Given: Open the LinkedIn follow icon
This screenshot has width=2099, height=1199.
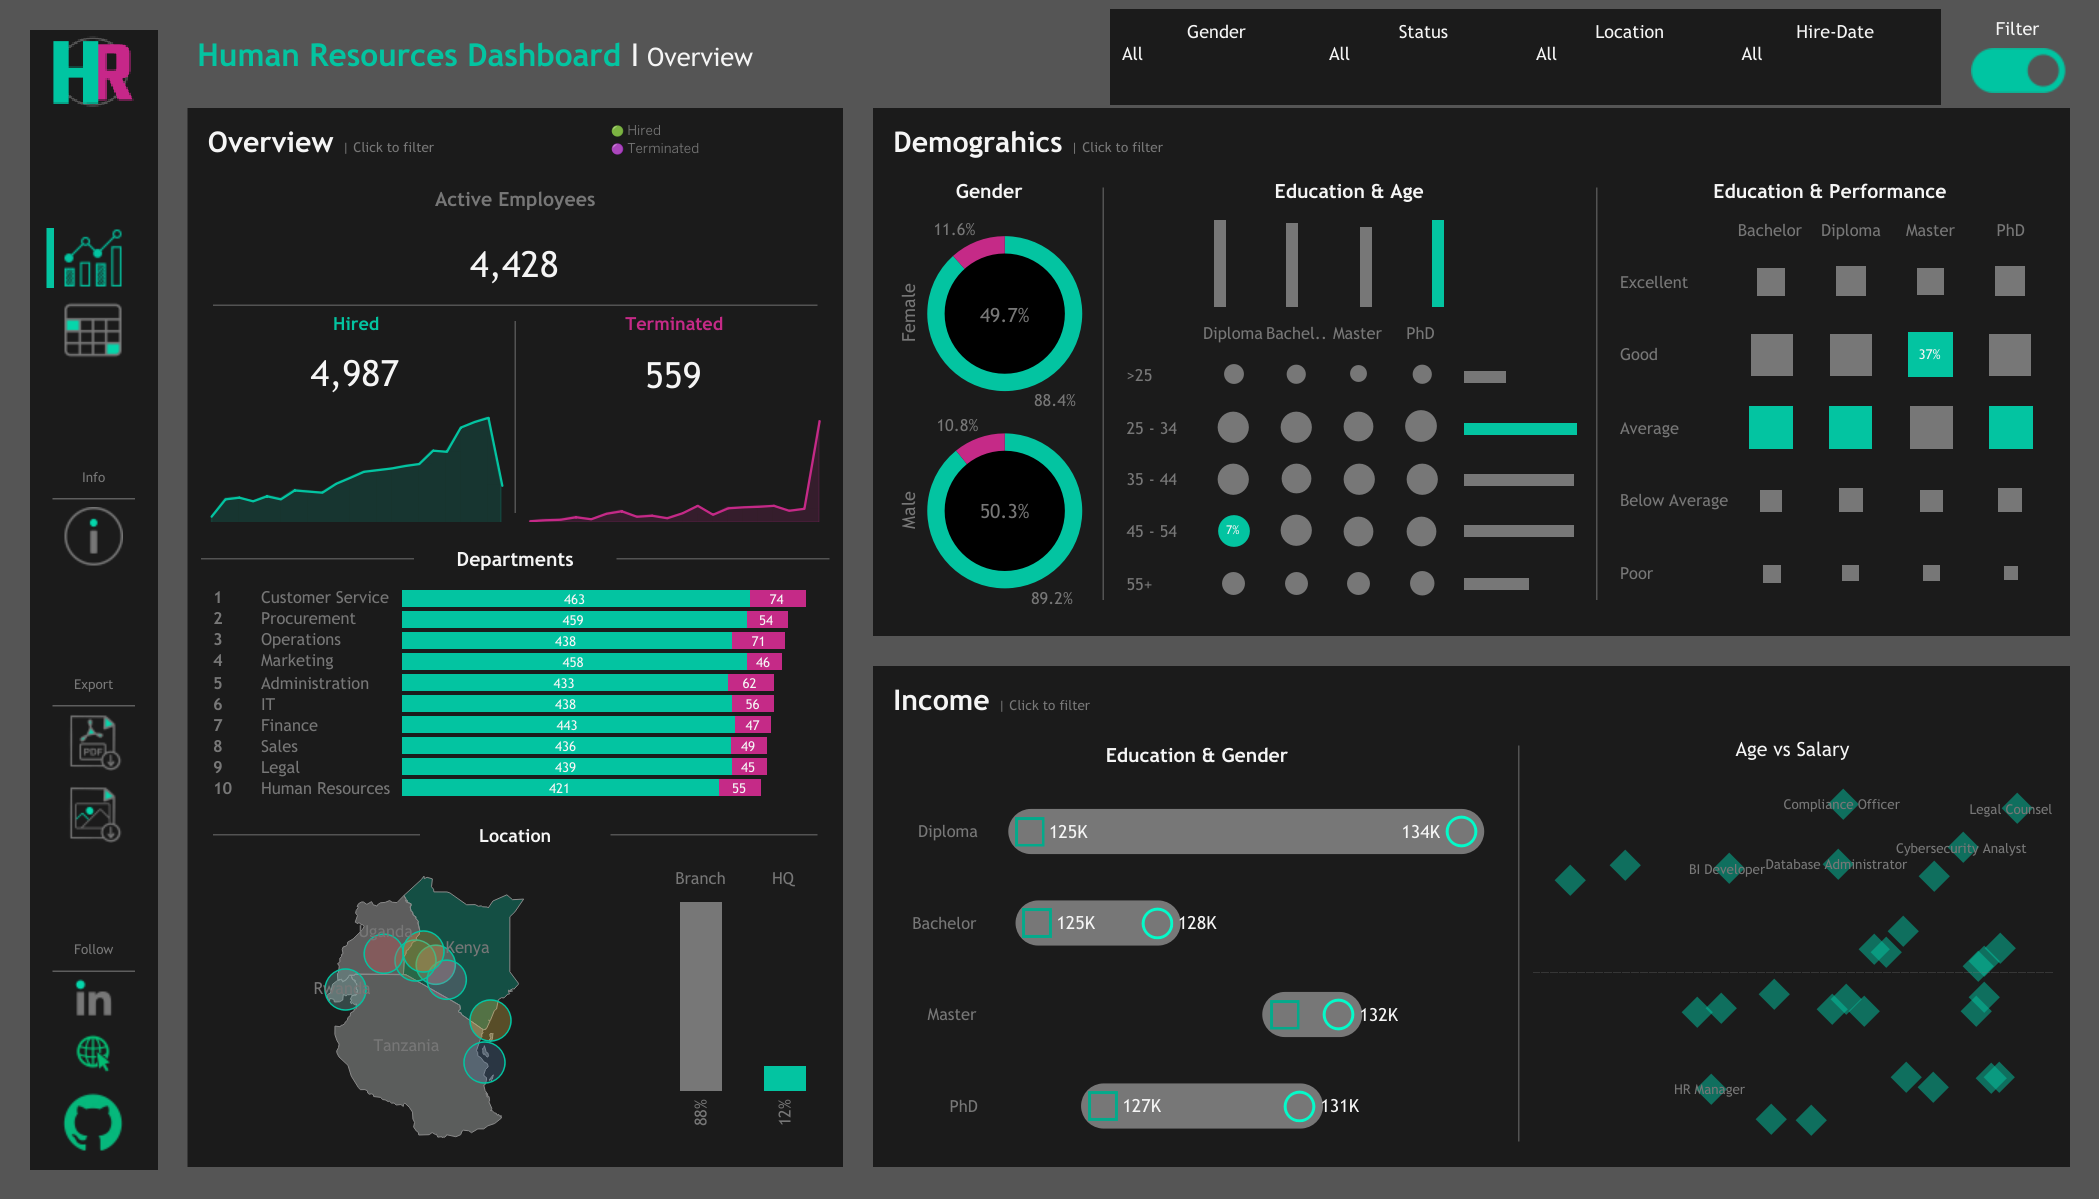Looking at the screenshot, I should pyautogui.click(x=93, y=999).
